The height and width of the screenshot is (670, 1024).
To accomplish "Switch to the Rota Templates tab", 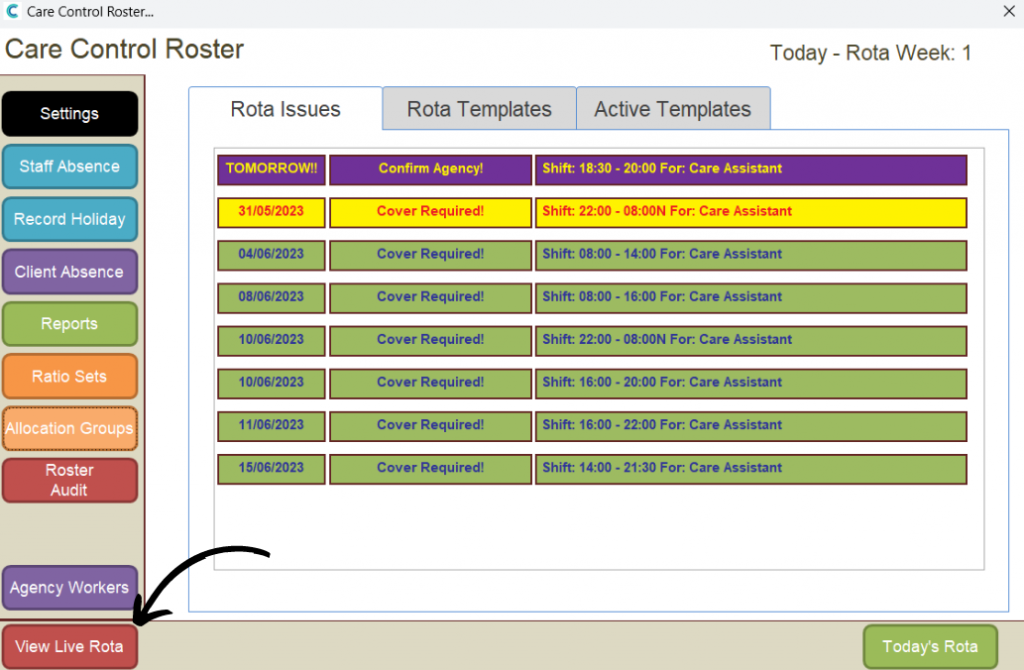I will pos(479,109).
